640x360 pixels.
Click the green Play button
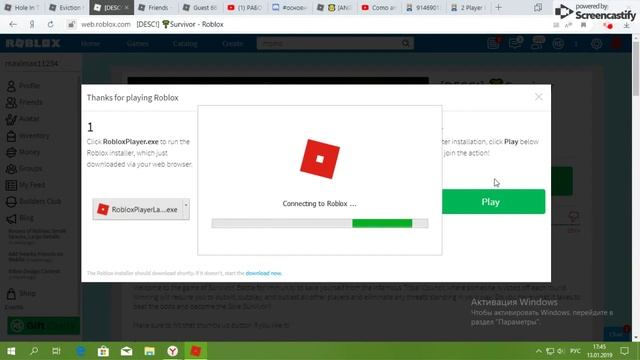click(x=493, y=202)
